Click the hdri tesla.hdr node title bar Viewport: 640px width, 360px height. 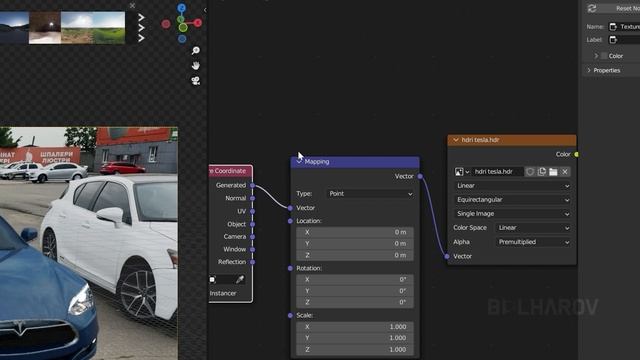point(512,140)
